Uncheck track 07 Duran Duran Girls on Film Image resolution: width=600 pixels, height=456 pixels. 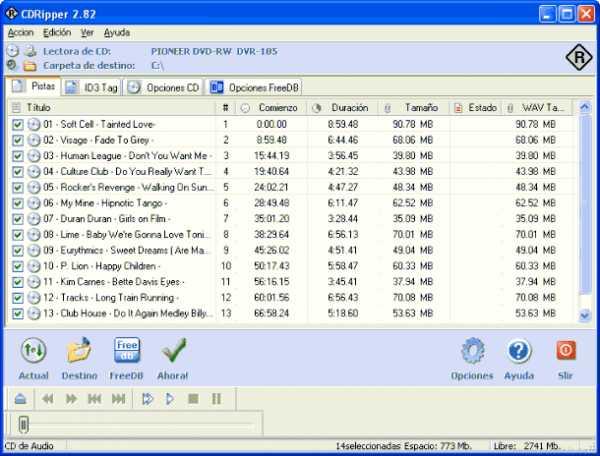pyautogui.click(x=18, y=219)
